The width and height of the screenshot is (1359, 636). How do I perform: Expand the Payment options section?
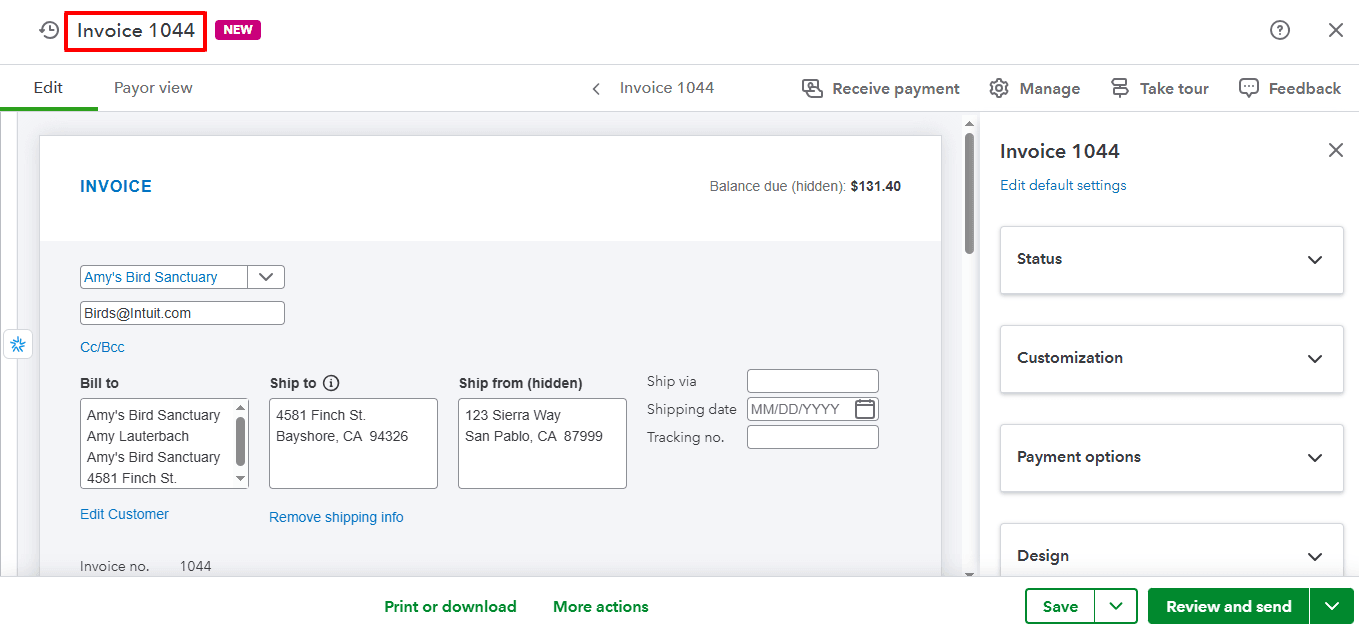[1314, 457]
